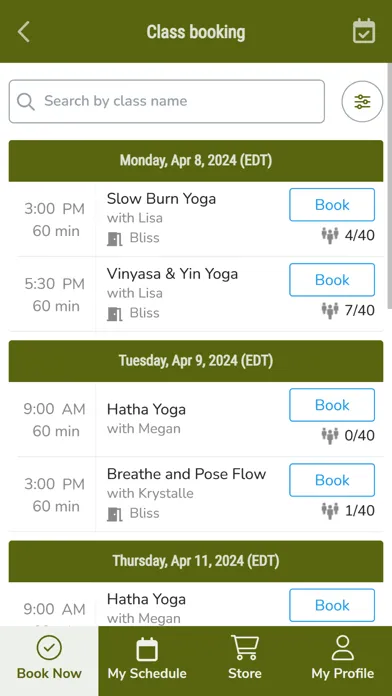Focus the Search by class name field
This screenshot has height=696, width=392.
pos(166,102)
